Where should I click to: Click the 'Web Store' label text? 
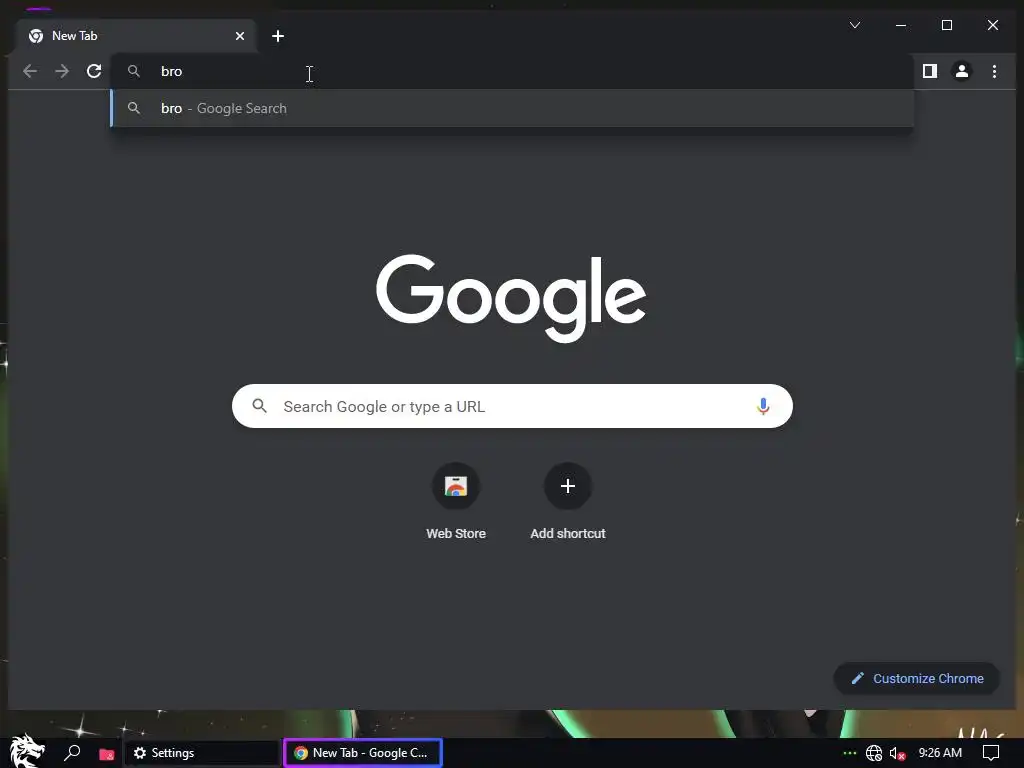click(x=456, y=534)
